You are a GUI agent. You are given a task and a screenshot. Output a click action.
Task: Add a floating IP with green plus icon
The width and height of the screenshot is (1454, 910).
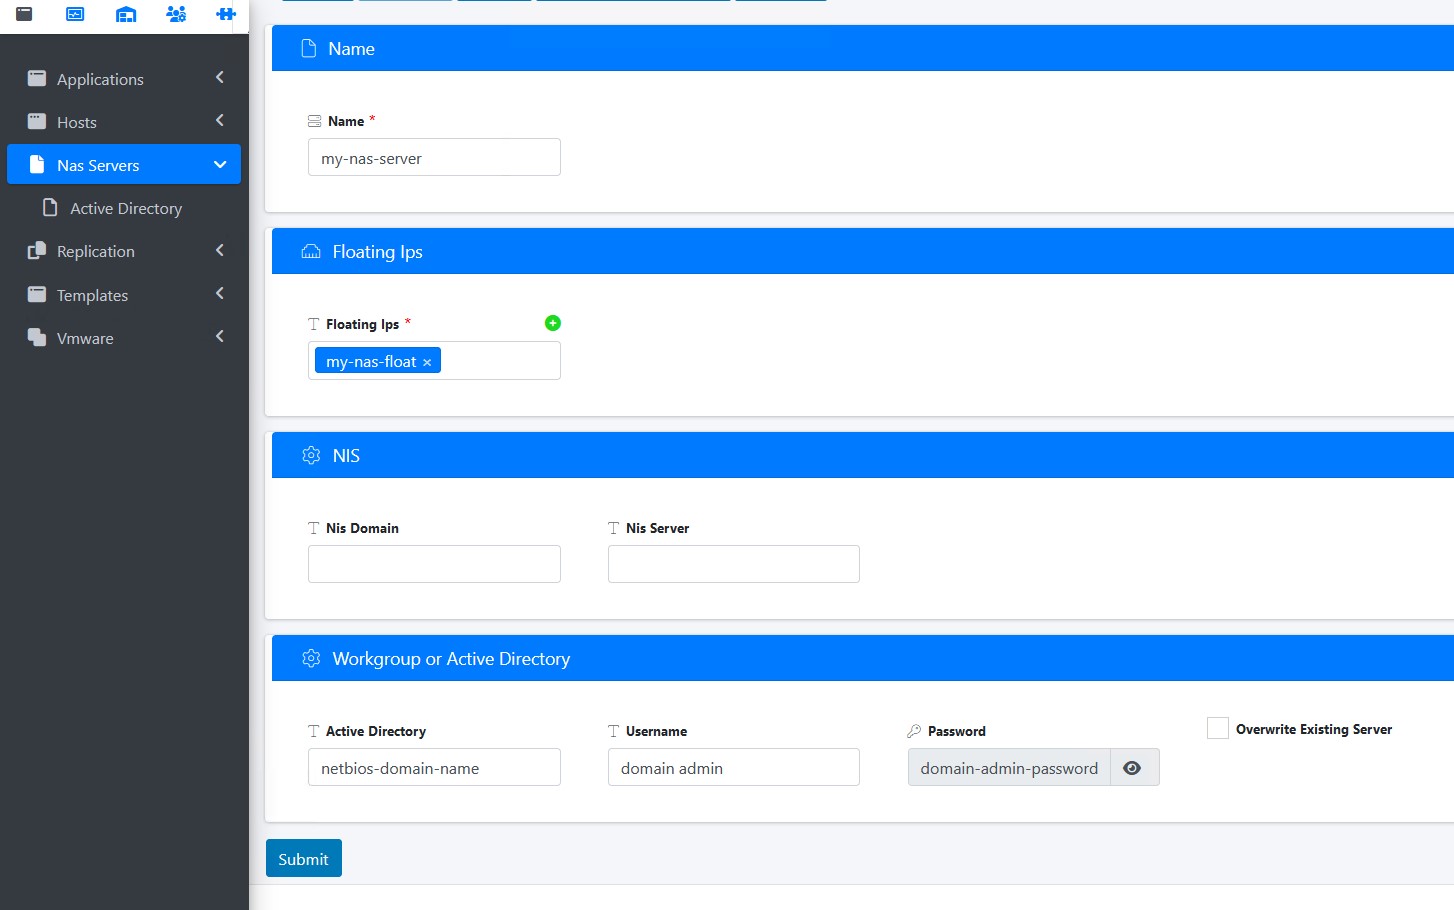pyautogui.click(x=552, y=322)
